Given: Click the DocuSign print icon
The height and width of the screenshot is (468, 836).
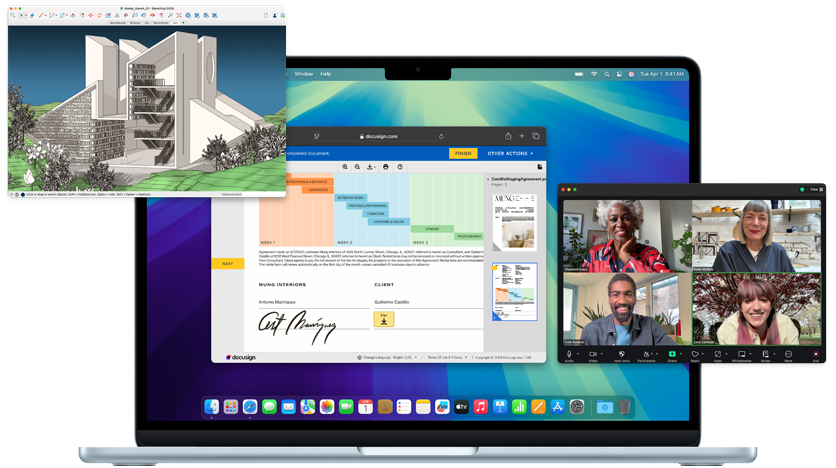Looking at the screenshot, I should [x=385, y=167].
